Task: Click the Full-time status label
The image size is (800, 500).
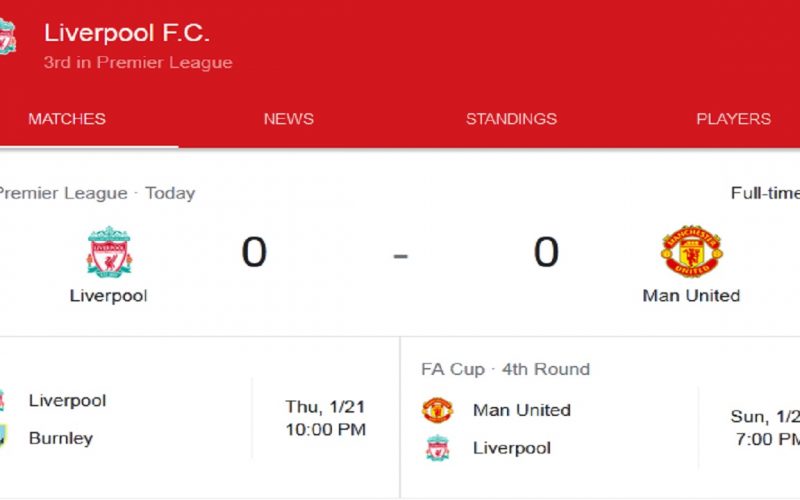Action: point(765,193)
